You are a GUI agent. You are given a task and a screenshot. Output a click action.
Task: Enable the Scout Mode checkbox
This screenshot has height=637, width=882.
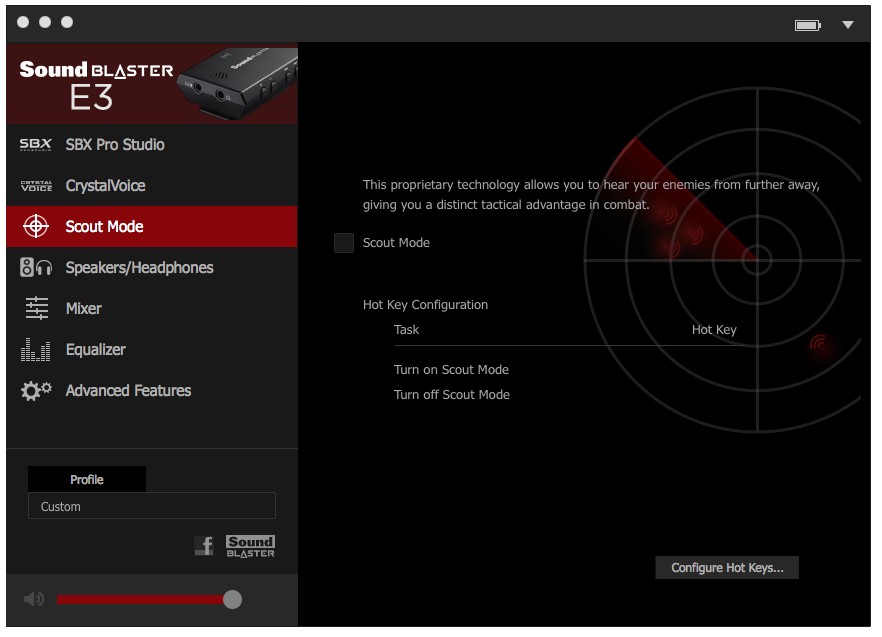[344, 243]
